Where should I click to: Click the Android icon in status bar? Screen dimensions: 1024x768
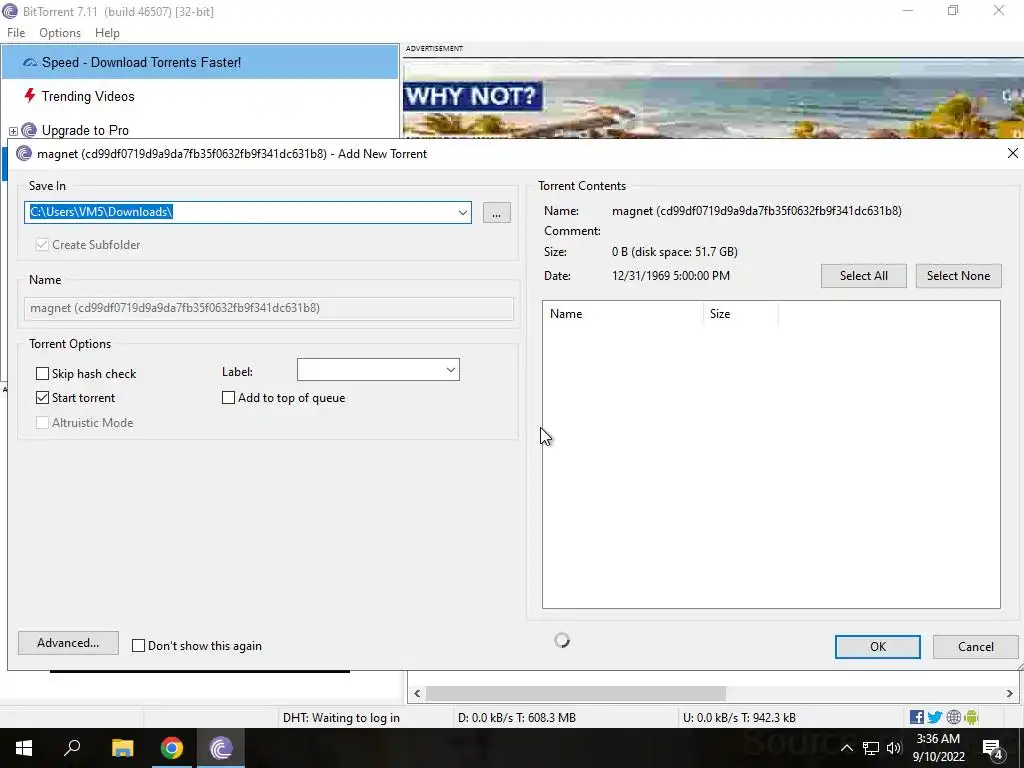pos(971,717)
